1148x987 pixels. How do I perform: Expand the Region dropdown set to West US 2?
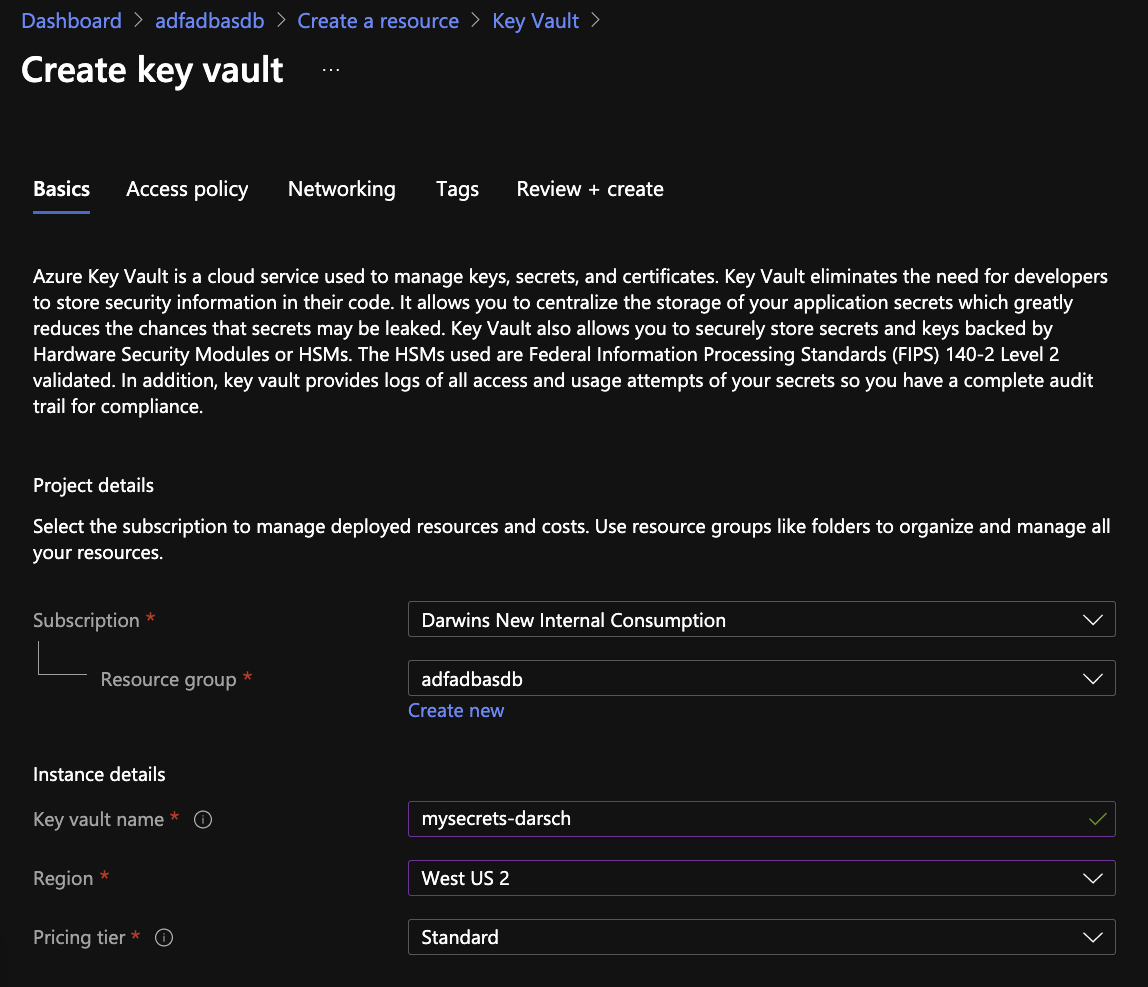(x=761, y=878)
